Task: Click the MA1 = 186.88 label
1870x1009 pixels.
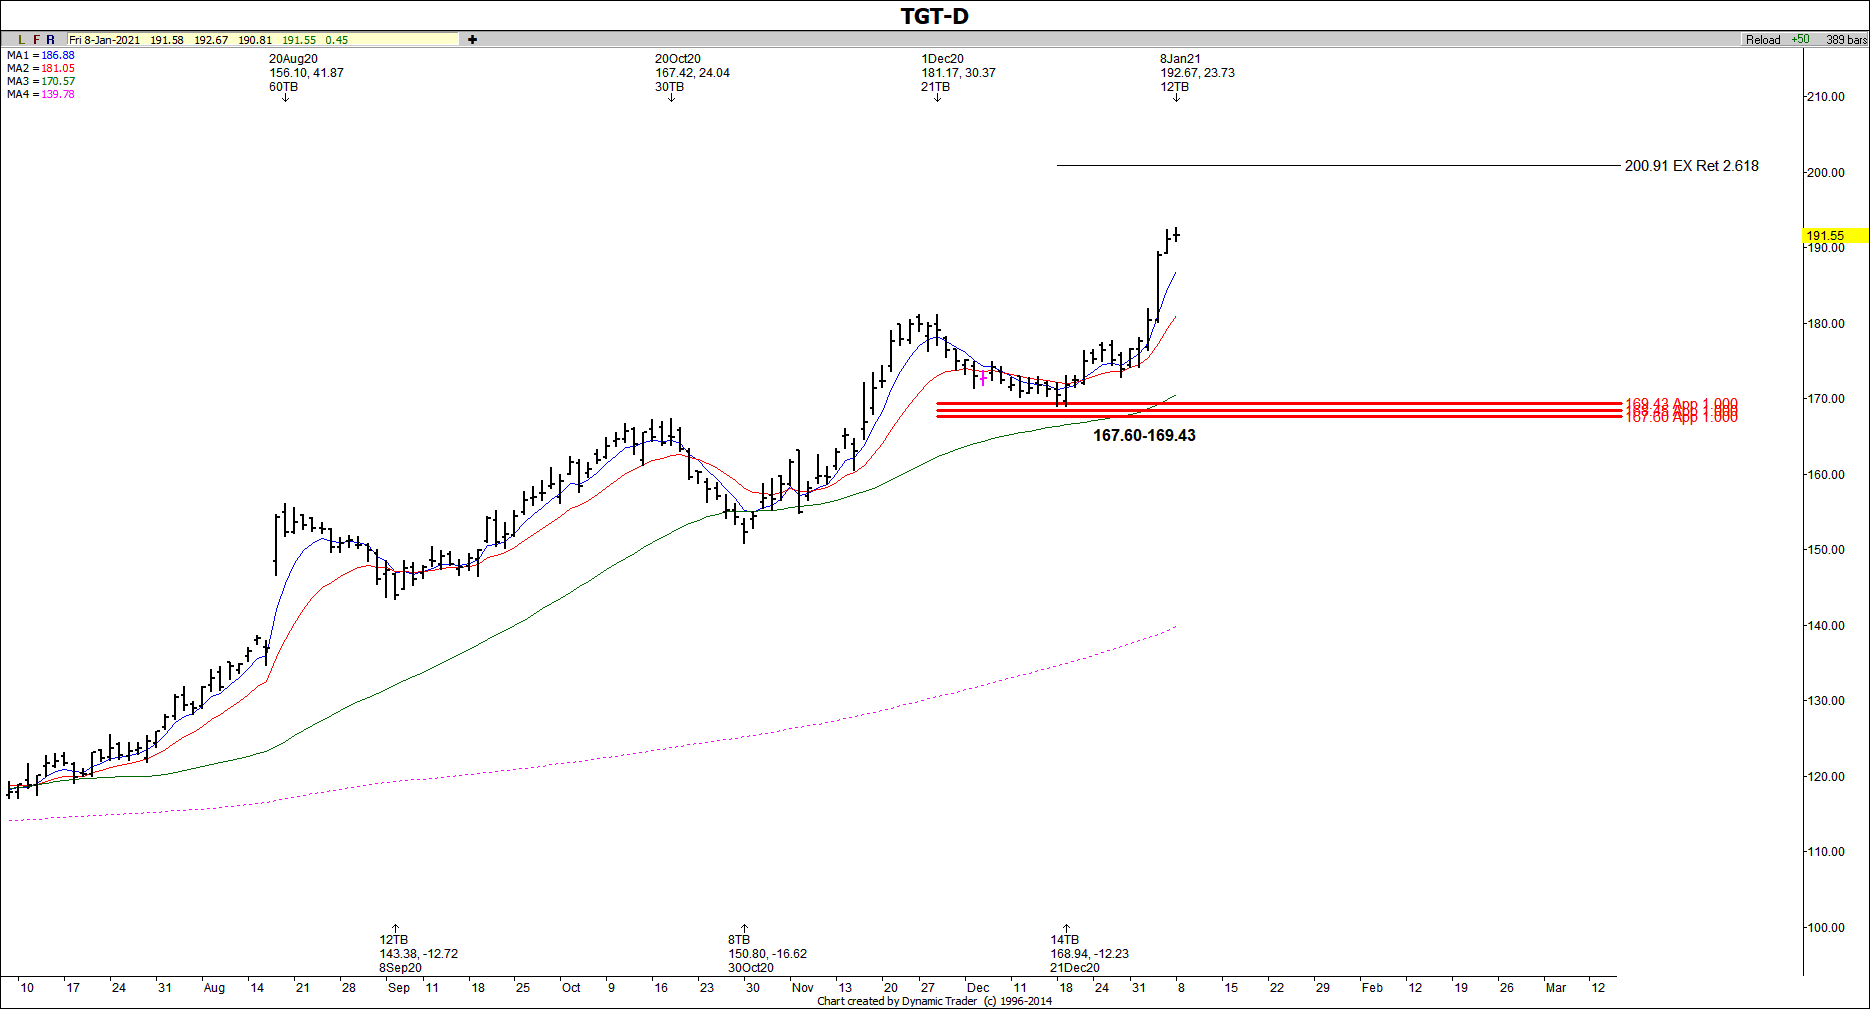Action: [x=41, y=56]
